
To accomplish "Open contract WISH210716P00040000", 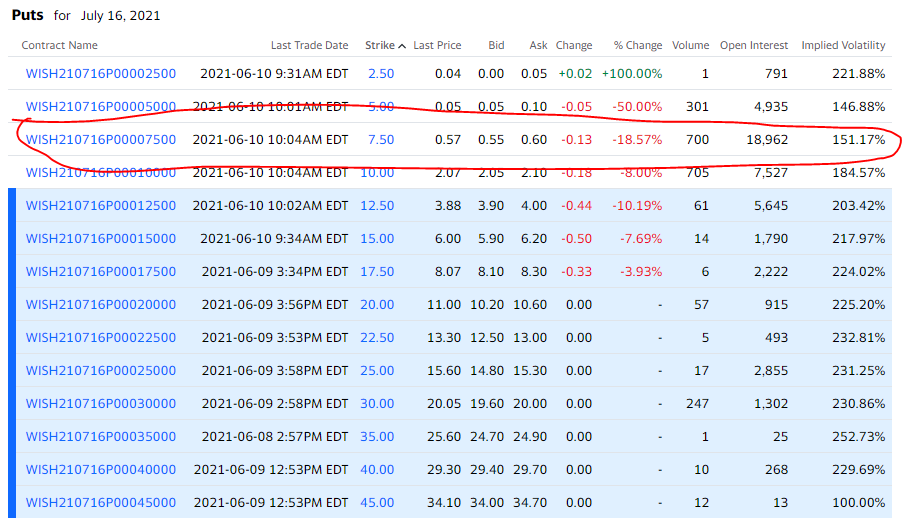I will (x=101, y=469).
